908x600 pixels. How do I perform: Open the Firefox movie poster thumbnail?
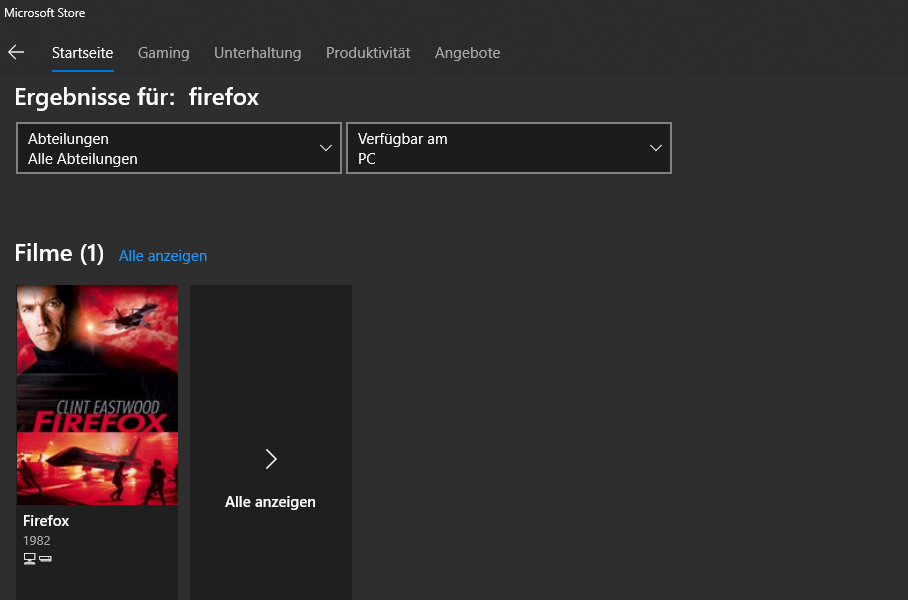[97, 395]
